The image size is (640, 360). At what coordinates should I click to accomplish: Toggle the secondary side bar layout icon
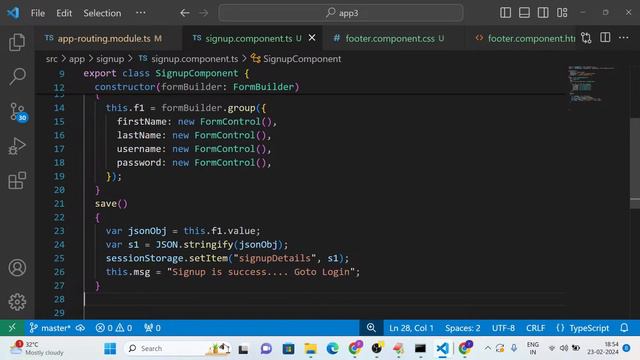point(543,13)
